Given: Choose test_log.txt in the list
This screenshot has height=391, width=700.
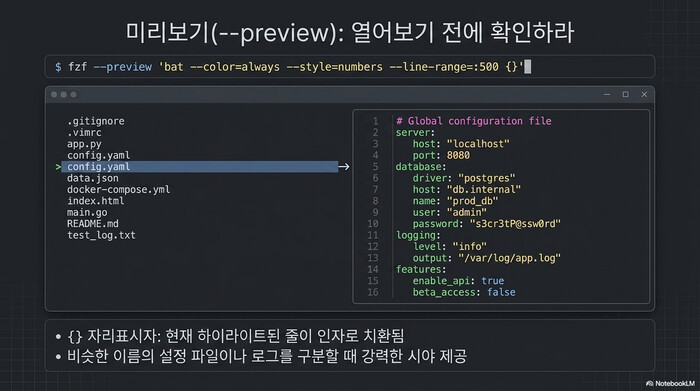Looking at the screenshot, I should (101, 235).
